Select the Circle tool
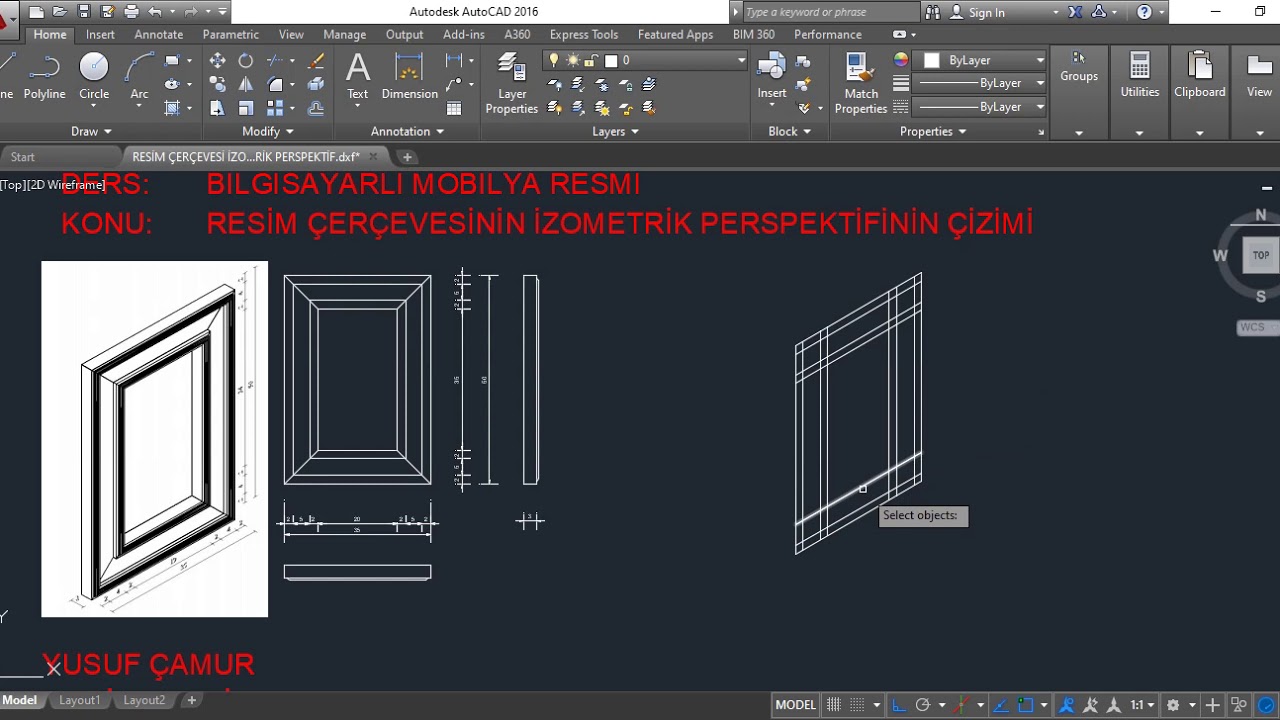The width and height of the screenshot is (1280, 720). 94,77
